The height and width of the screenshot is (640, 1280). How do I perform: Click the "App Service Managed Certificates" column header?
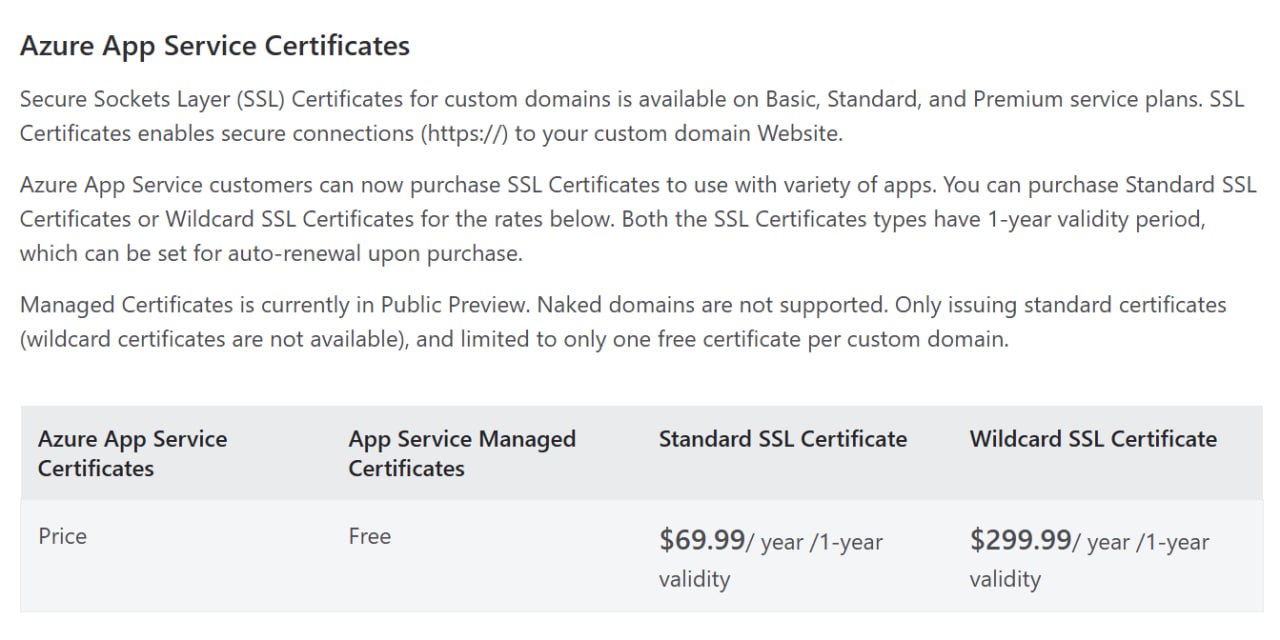click(x=461, y=453)
